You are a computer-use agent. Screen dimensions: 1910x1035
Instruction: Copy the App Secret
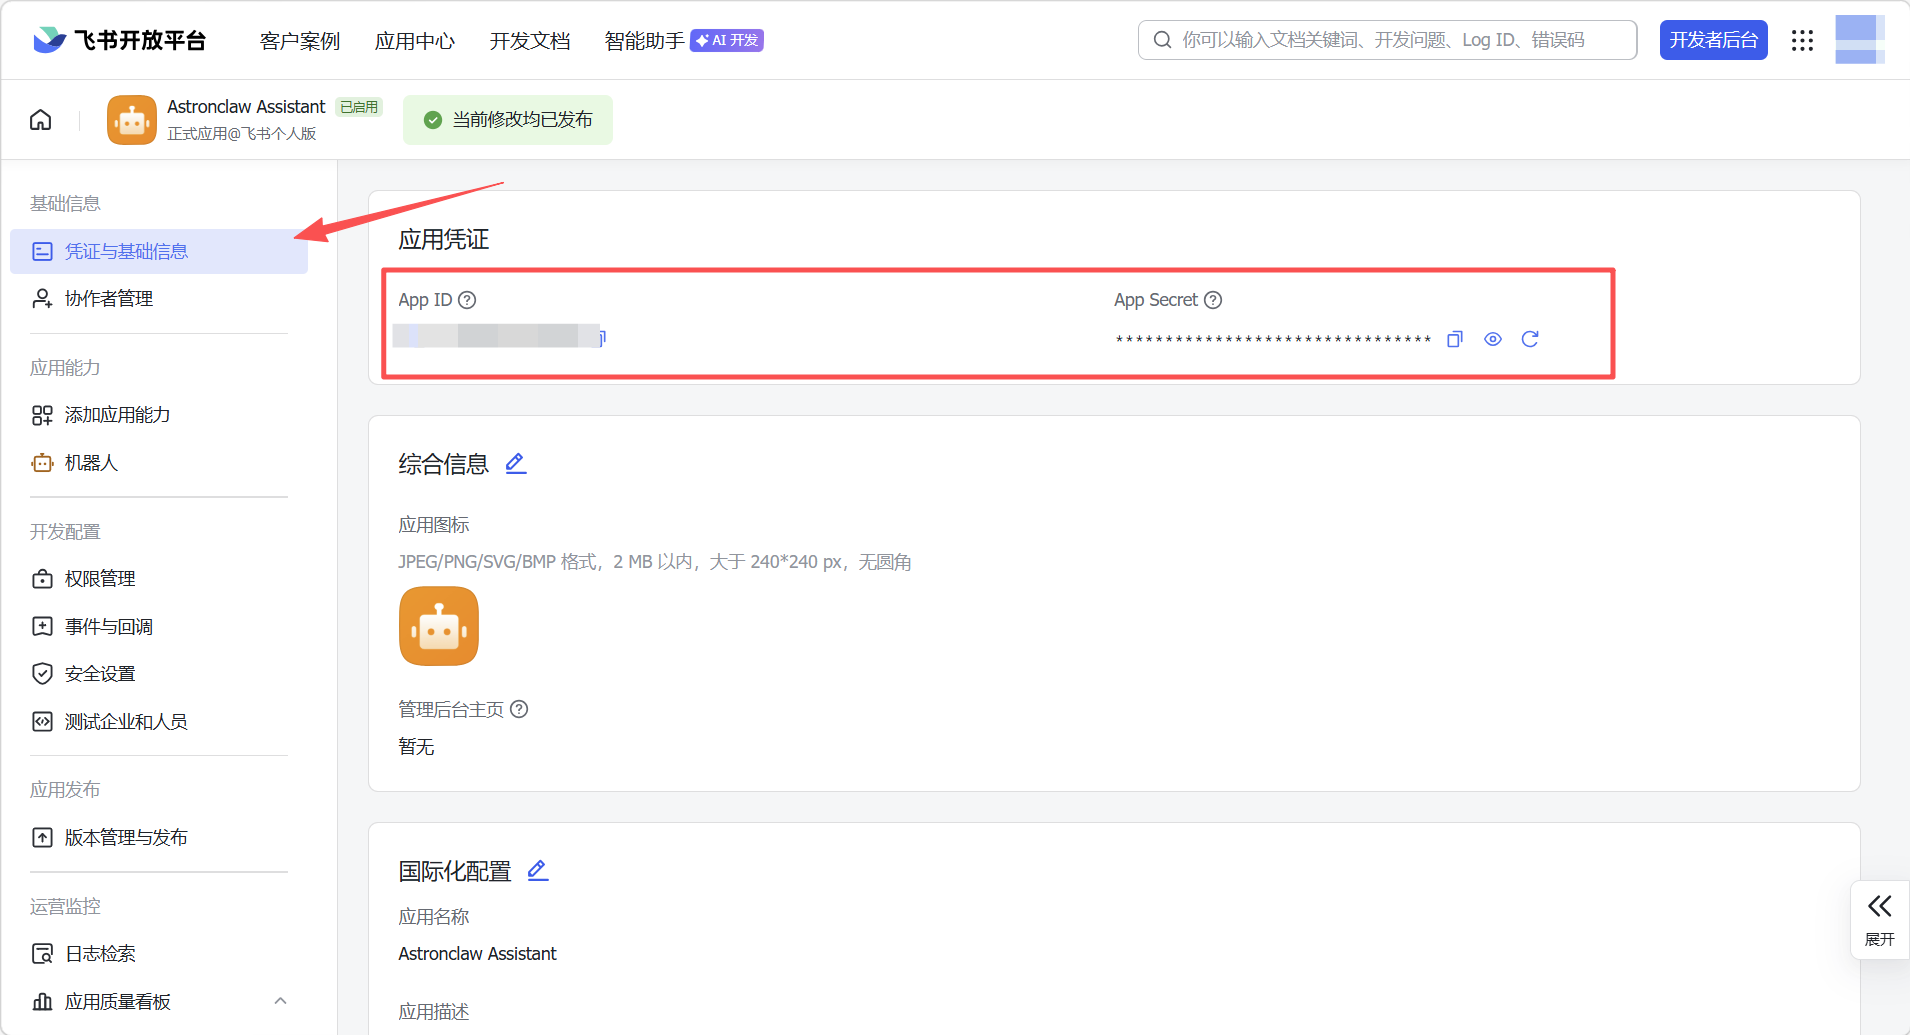click(1455, 339)
